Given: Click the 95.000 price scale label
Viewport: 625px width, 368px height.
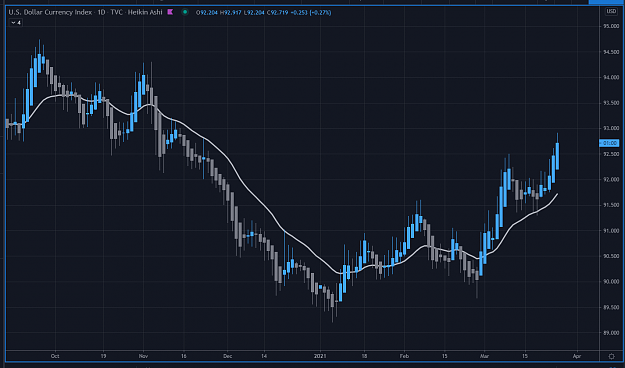Looking at the screenshot, I should point(611,26).
